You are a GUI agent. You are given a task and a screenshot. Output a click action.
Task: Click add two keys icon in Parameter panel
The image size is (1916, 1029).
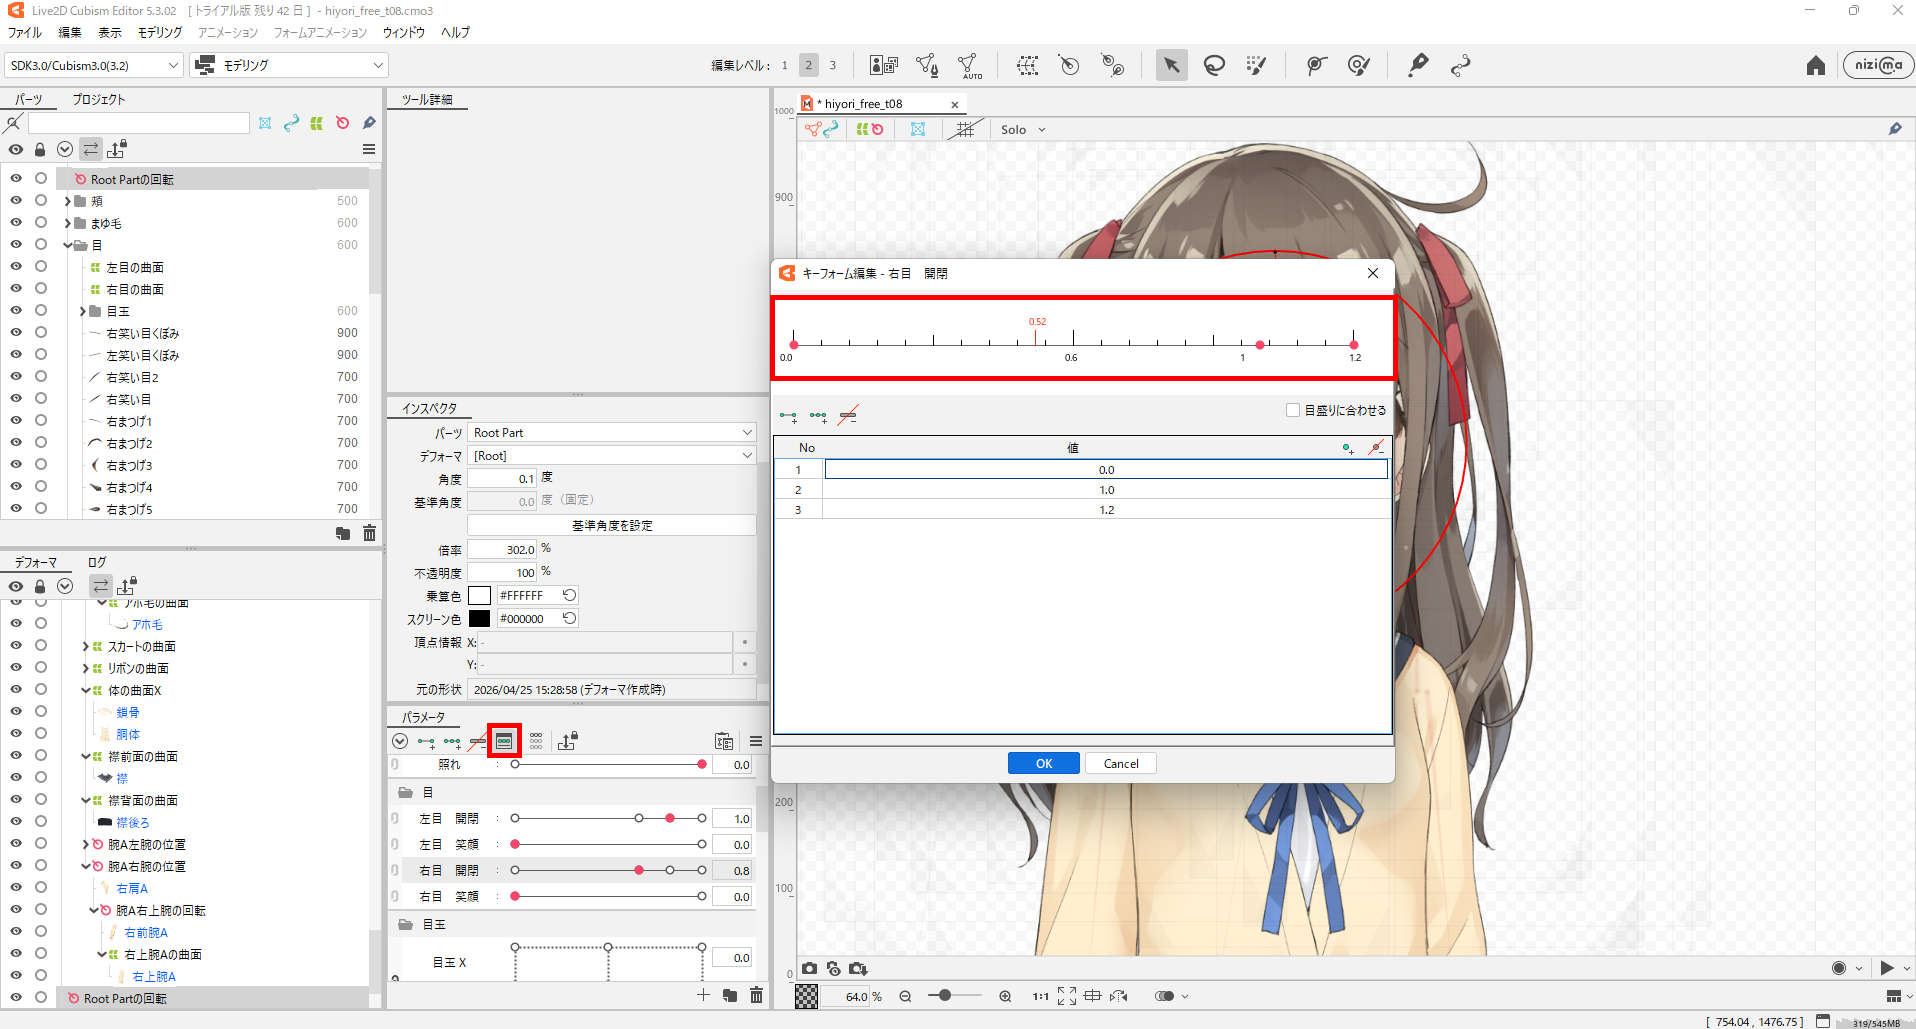pyautogui.click(x=427, y=742)
